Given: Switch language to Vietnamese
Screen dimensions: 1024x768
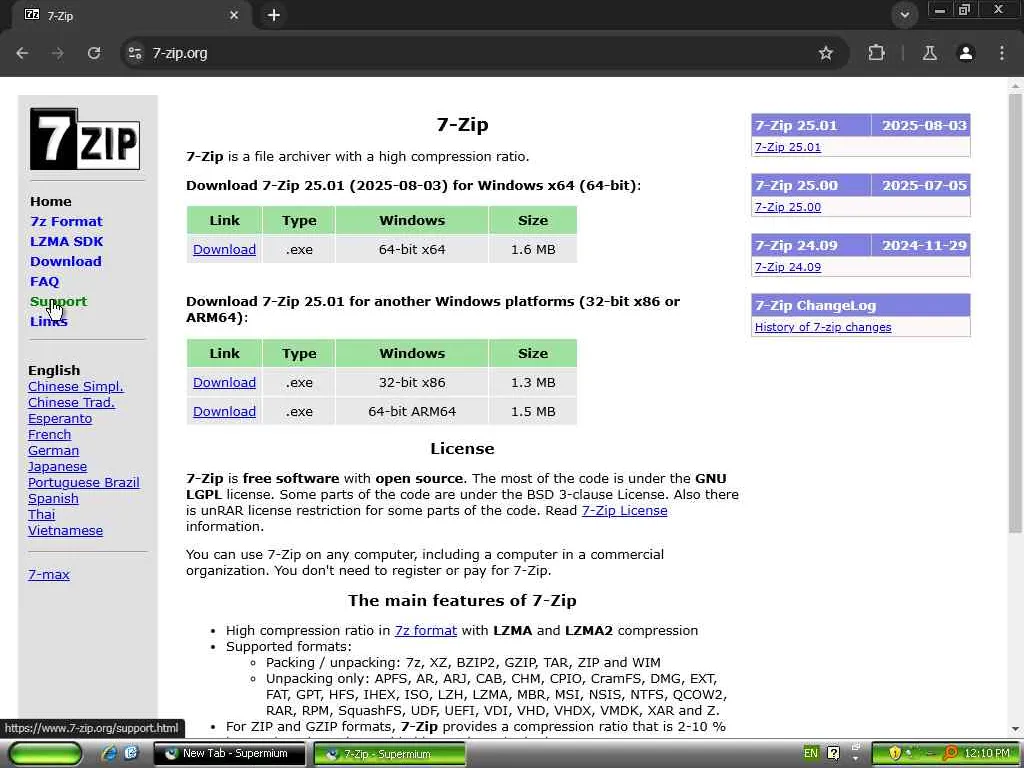Looking at the screenshot, I should 65,530.
